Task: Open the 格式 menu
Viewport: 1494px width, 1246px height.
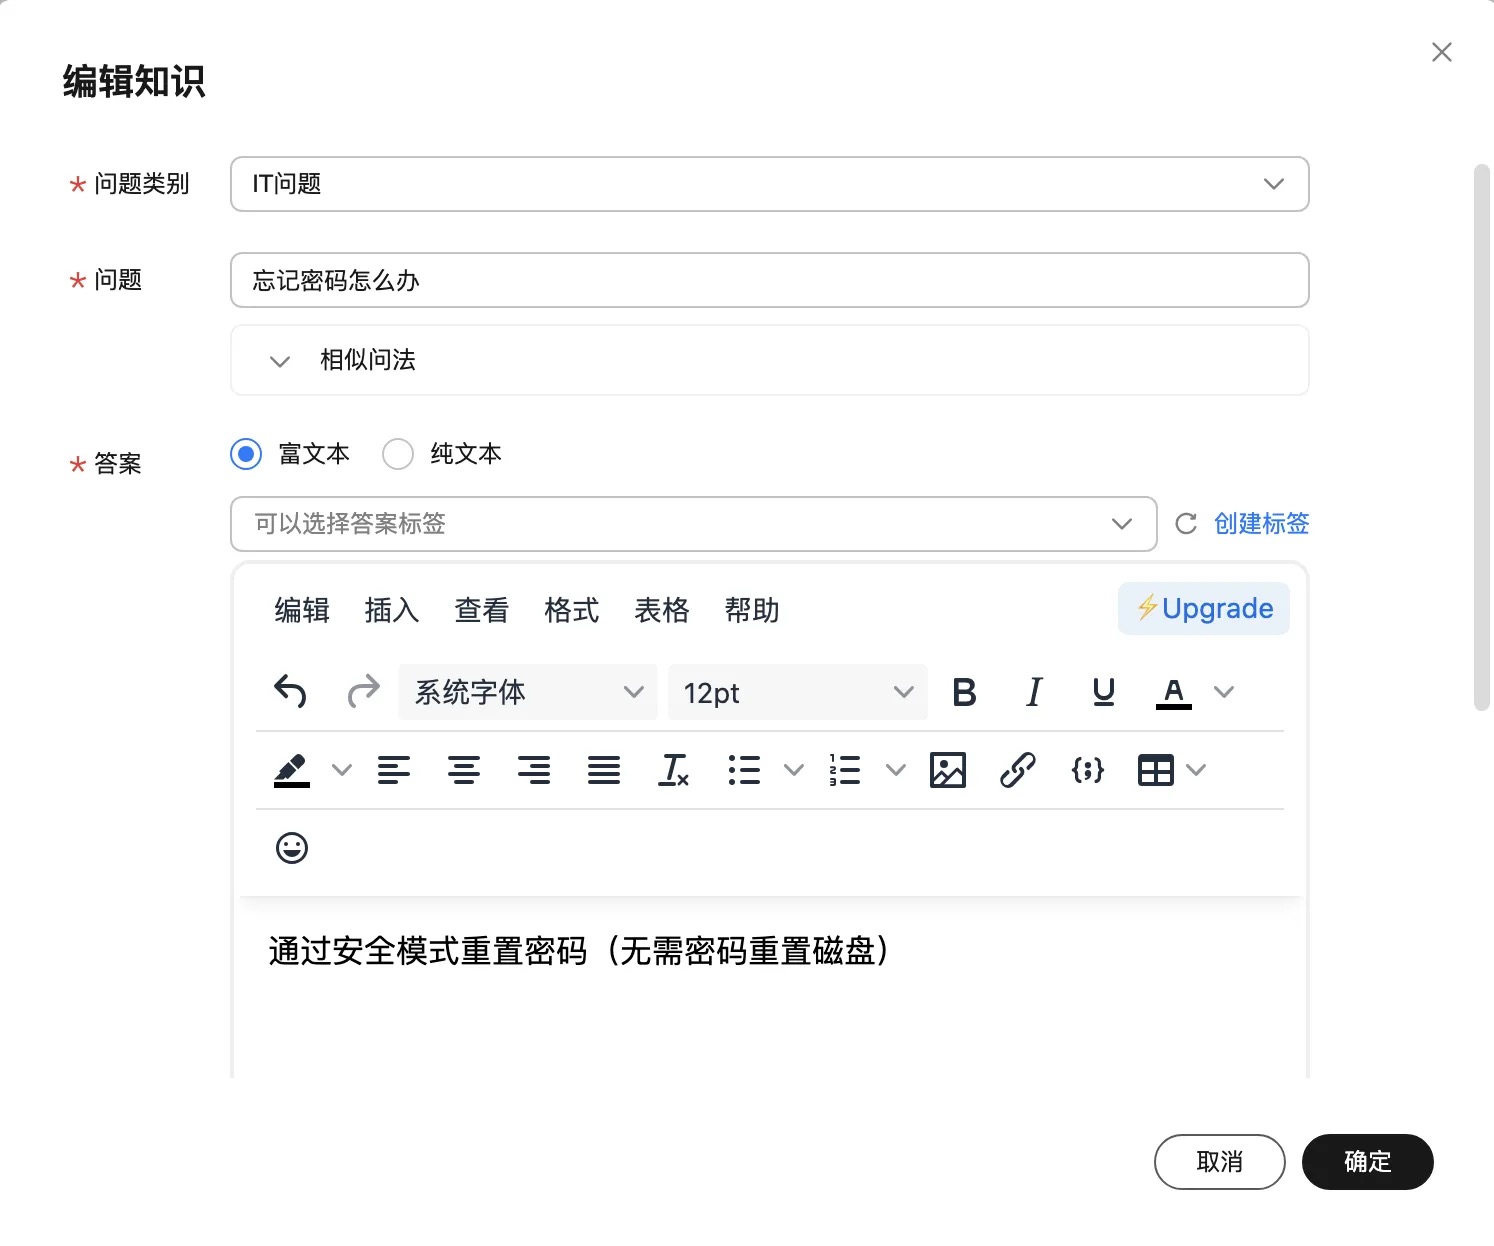Action: coord(572,609)
